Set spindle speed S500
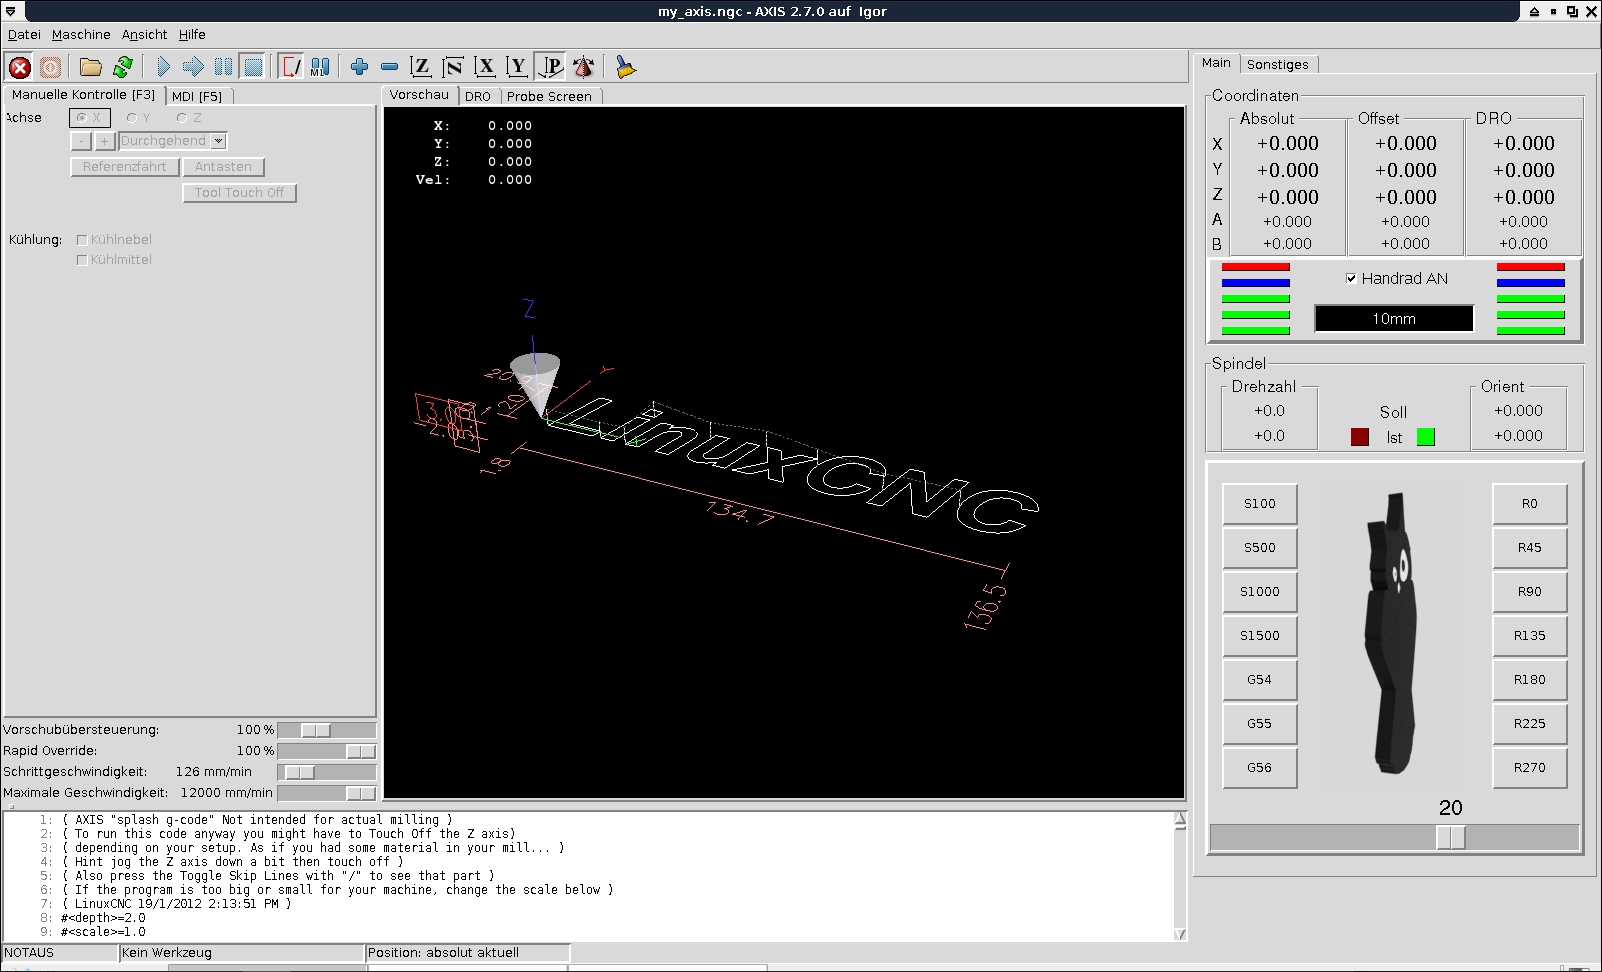The height and width of the screenshot is (972, 1602). [x=1260, y=548]
